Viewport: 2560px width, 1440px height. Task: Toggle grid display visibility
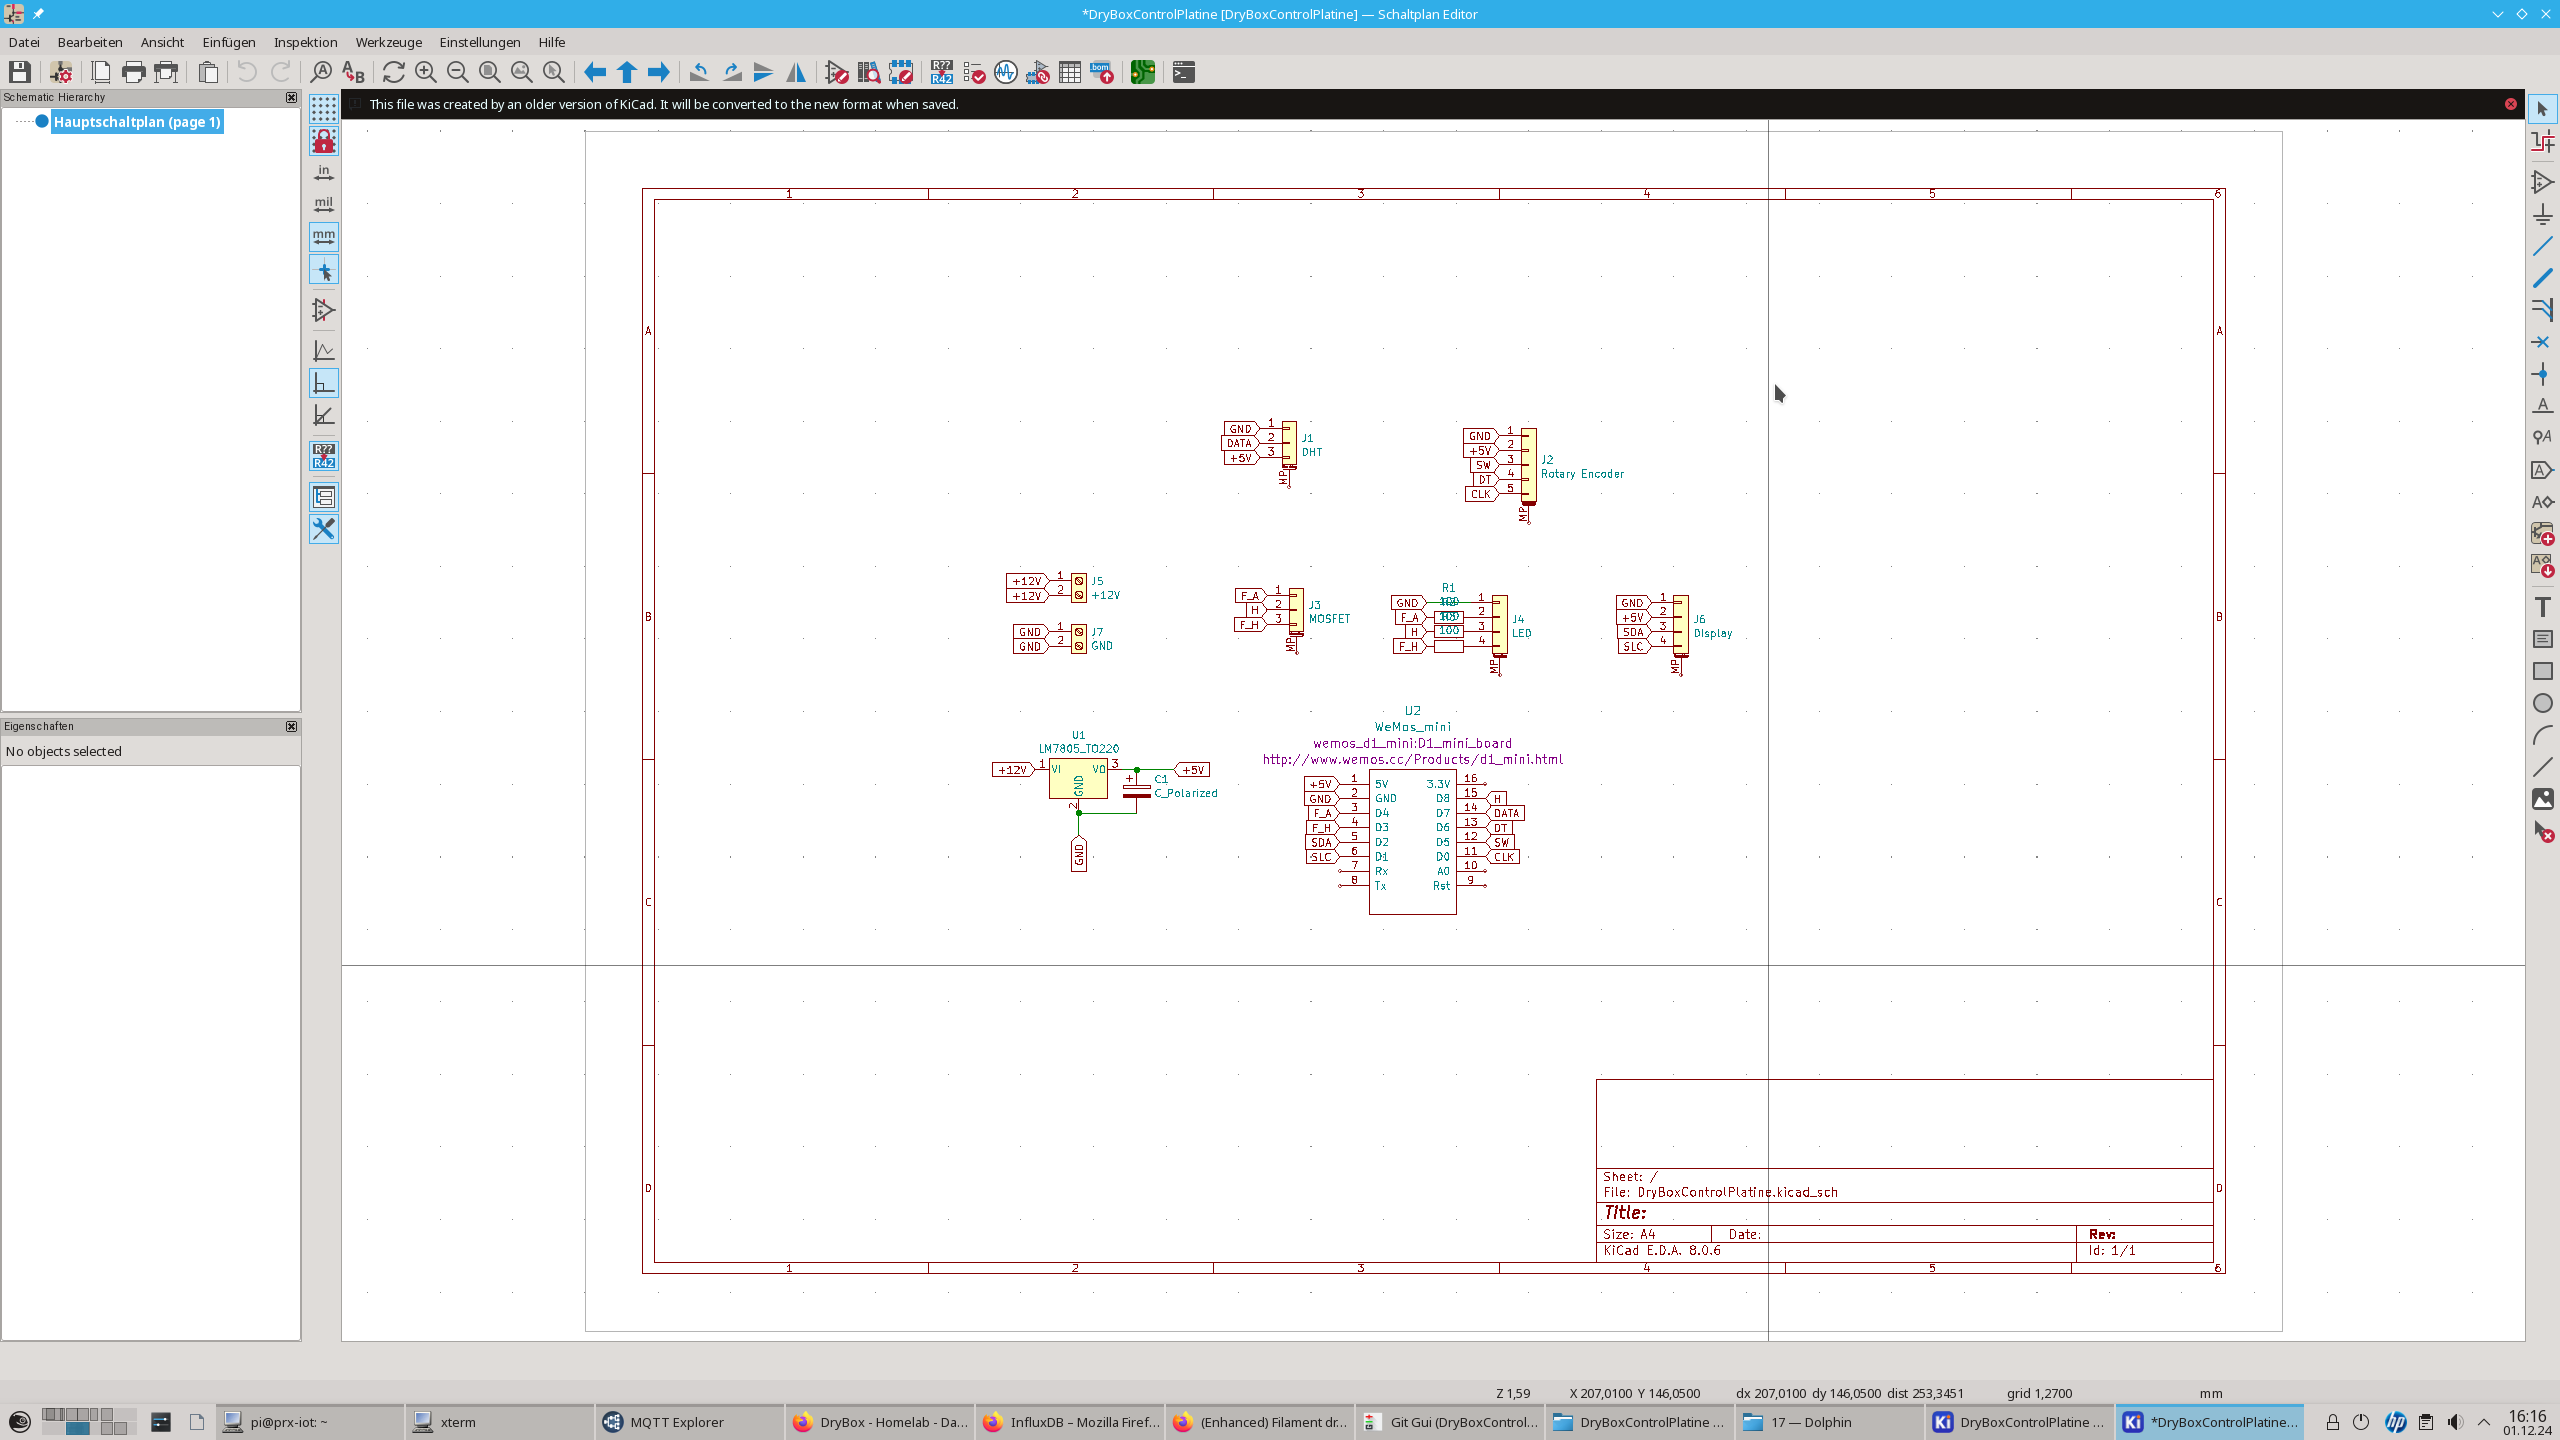click(324, 108)
